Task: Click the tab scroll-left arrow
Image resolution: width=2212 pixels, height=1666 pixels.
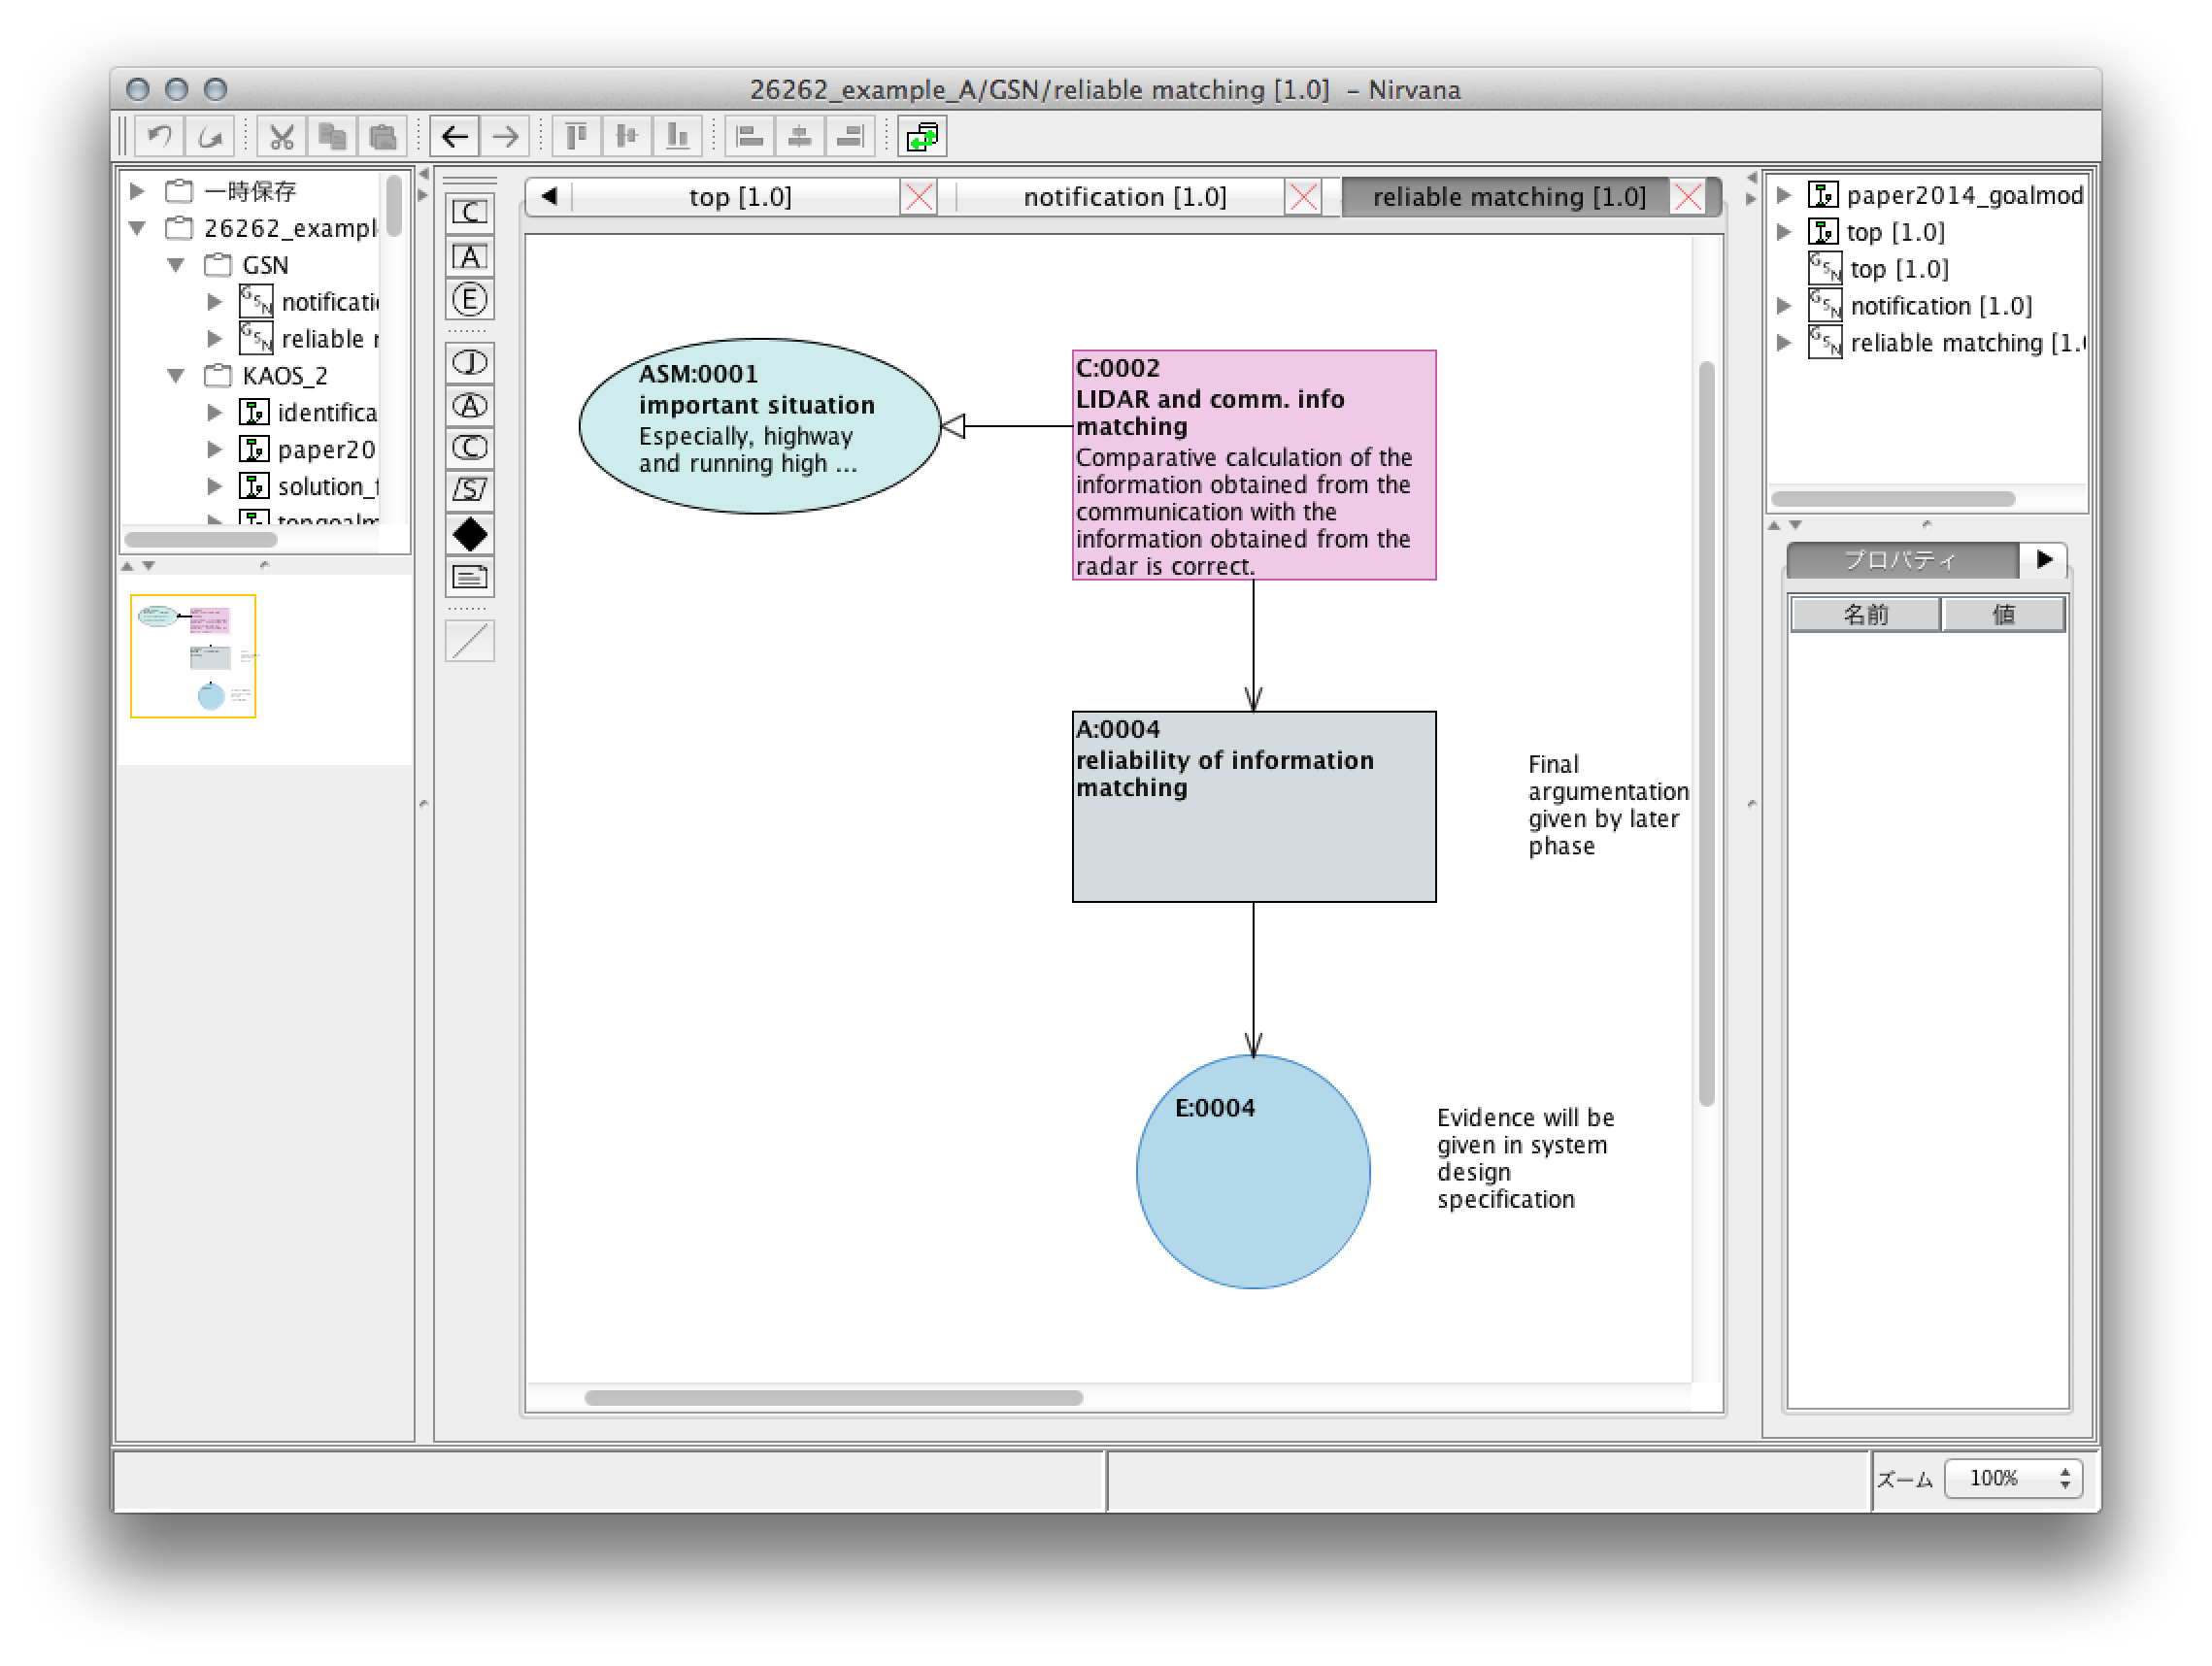Action: coord(549,196)
